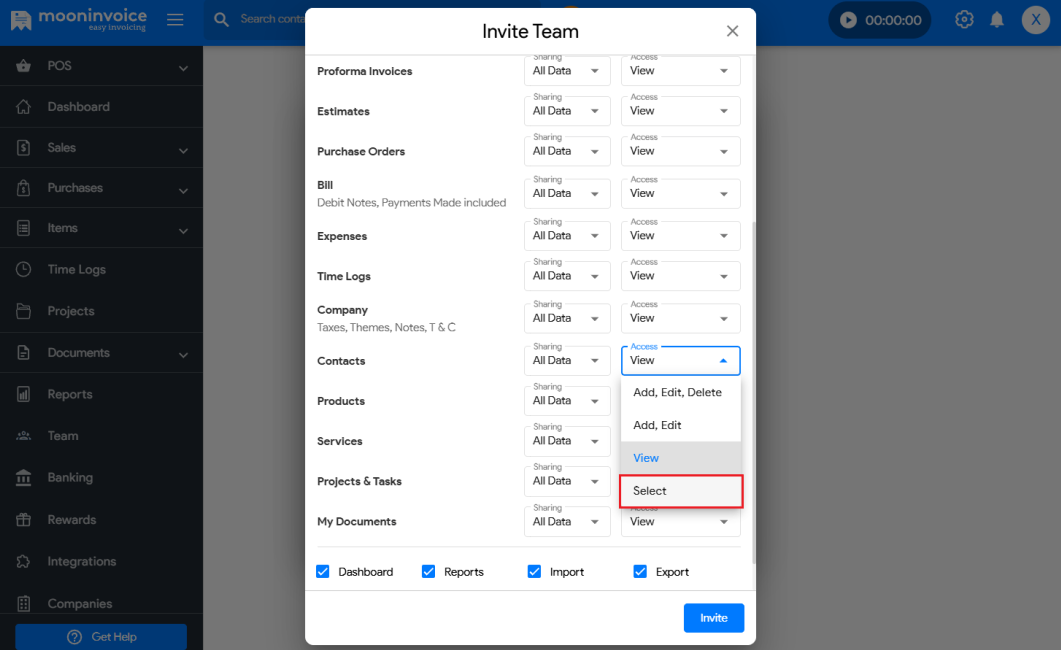Click the Time Logs clock icon
This screenshot has width=1061, height=650.
pos(24,269)
